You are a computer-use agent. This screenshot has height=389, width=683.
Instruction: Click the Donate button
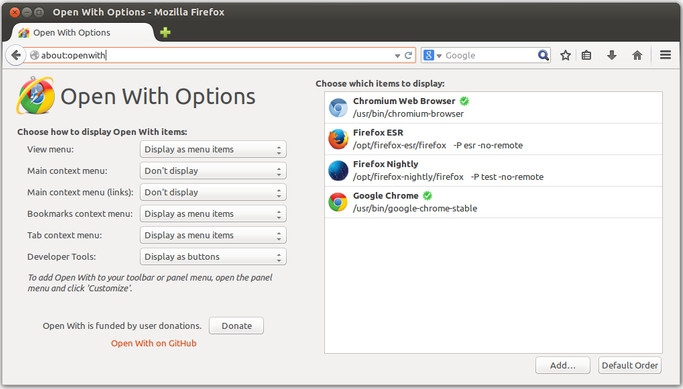(x=237, y=326)
